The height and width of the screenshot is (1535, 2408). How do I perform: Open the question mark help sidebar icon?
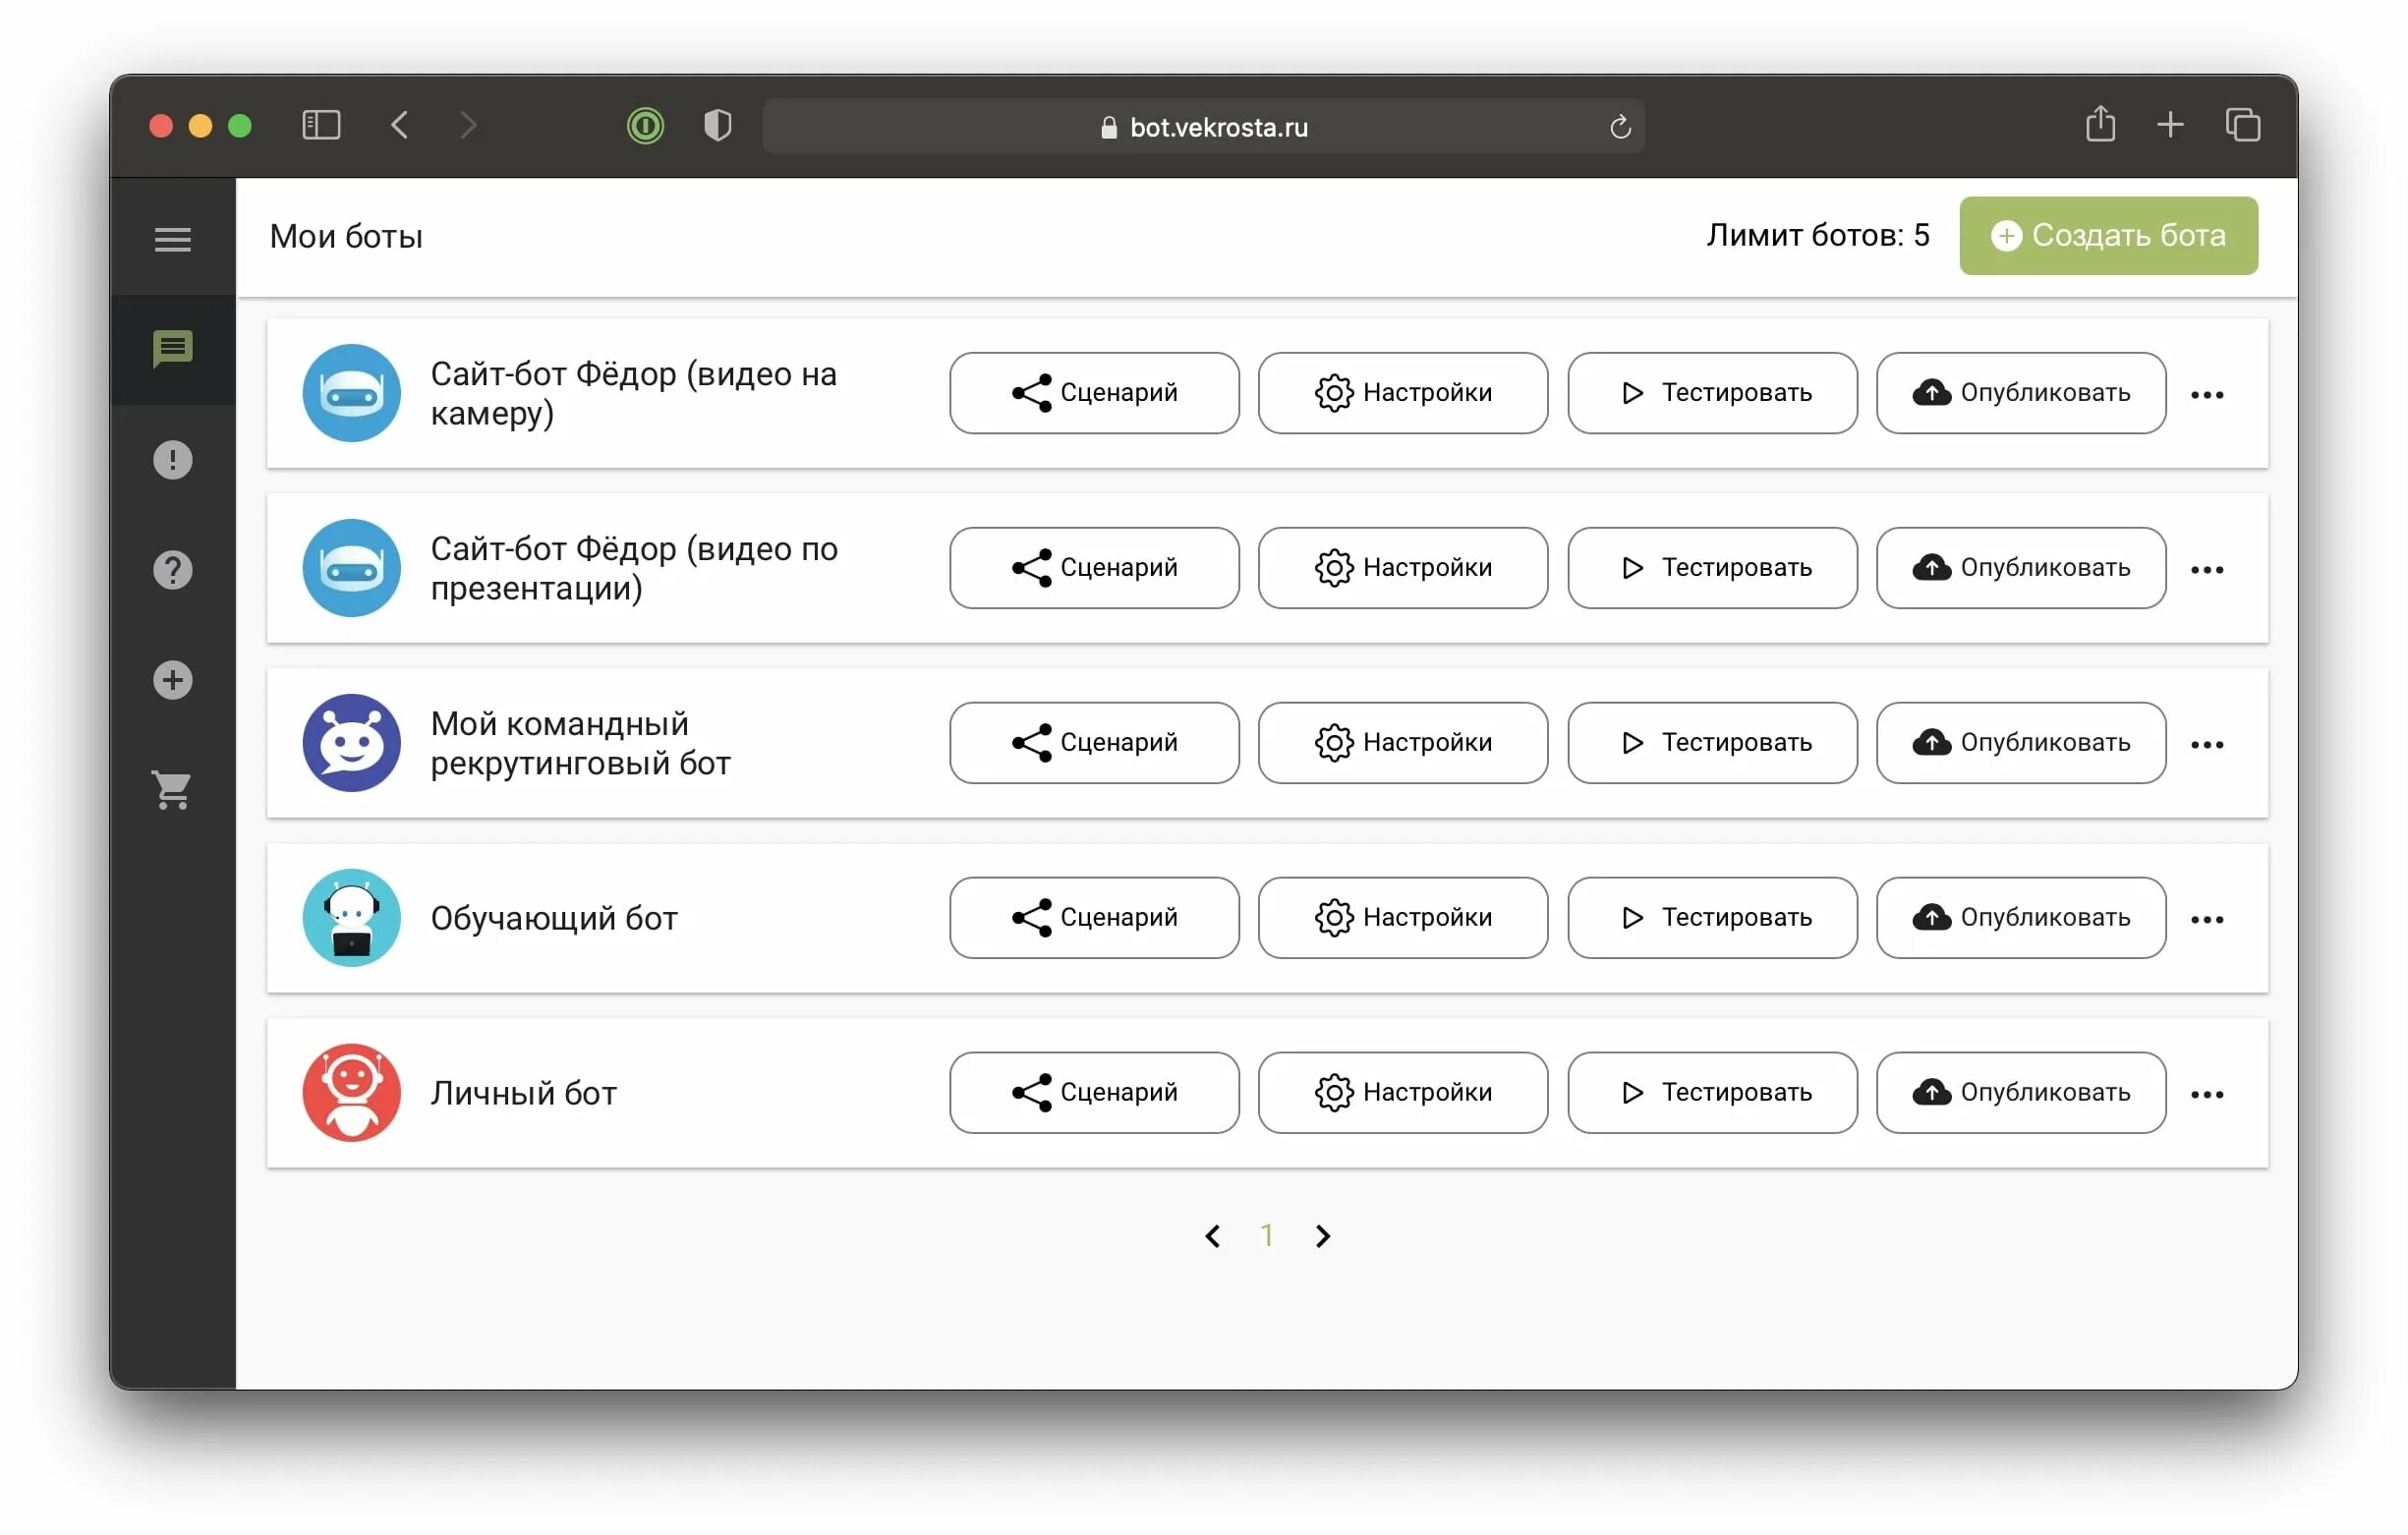click(x=173, y=570)
